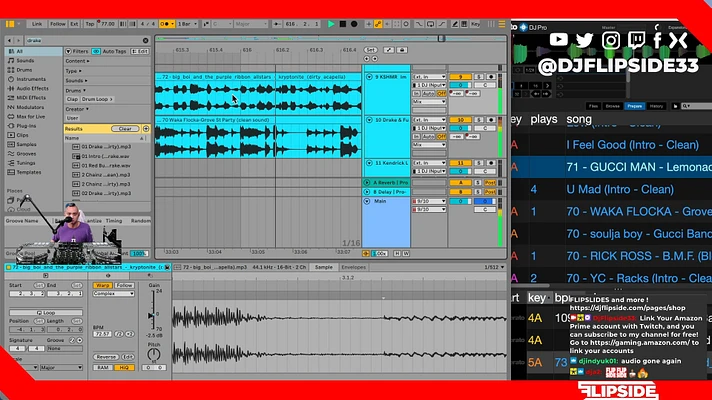
Task: Solo the 9 KSHMR track
Action: pos(479,77)
